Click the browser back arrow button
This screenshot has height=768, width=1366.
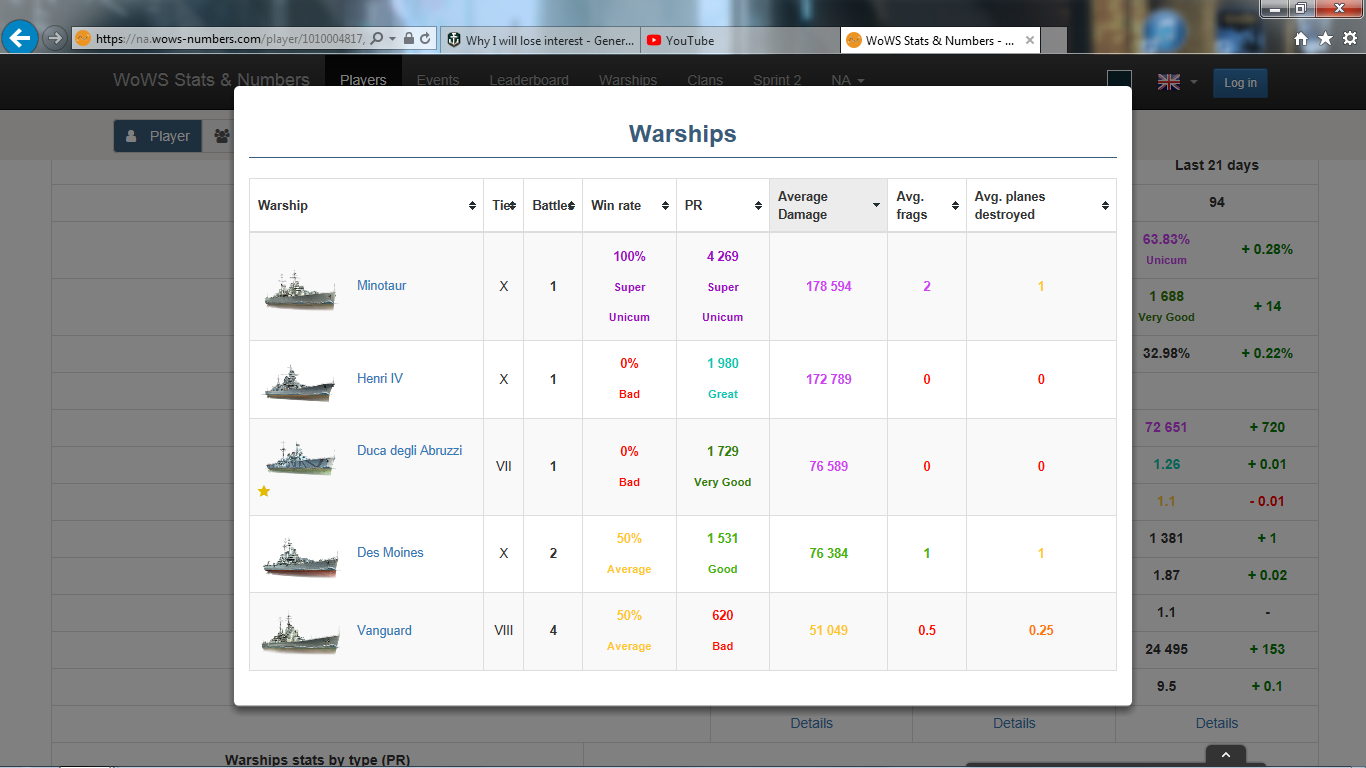pos(20,39)
